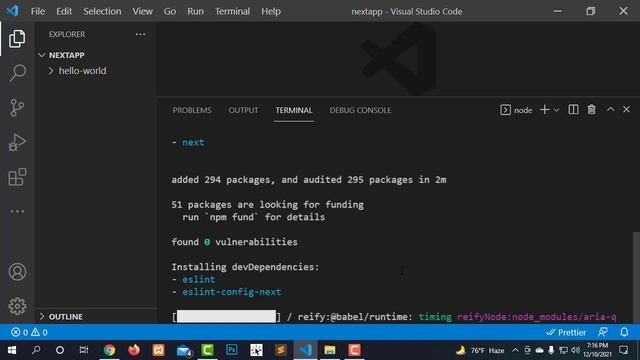Open Chrome from the taskbar
This screenshot has height=360, width=640.
[x=109, y=350]
